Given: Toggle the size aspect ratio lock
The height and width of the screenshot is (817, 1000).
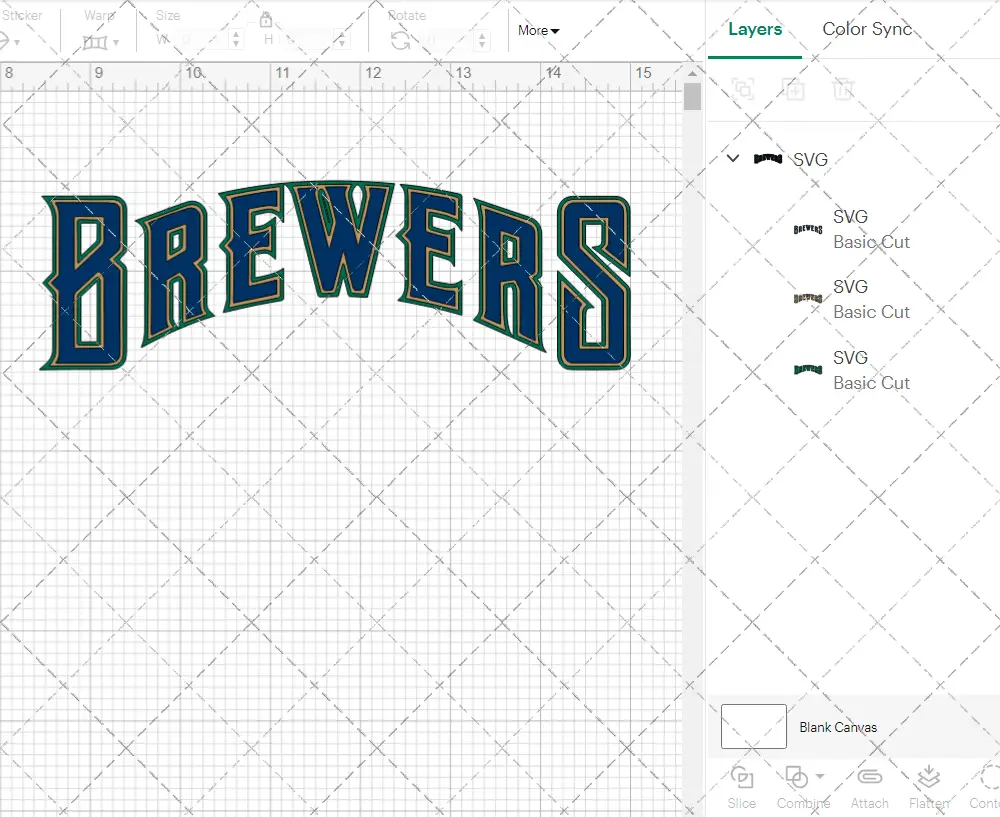Looking at the screenshot, I should coord(266,20).
